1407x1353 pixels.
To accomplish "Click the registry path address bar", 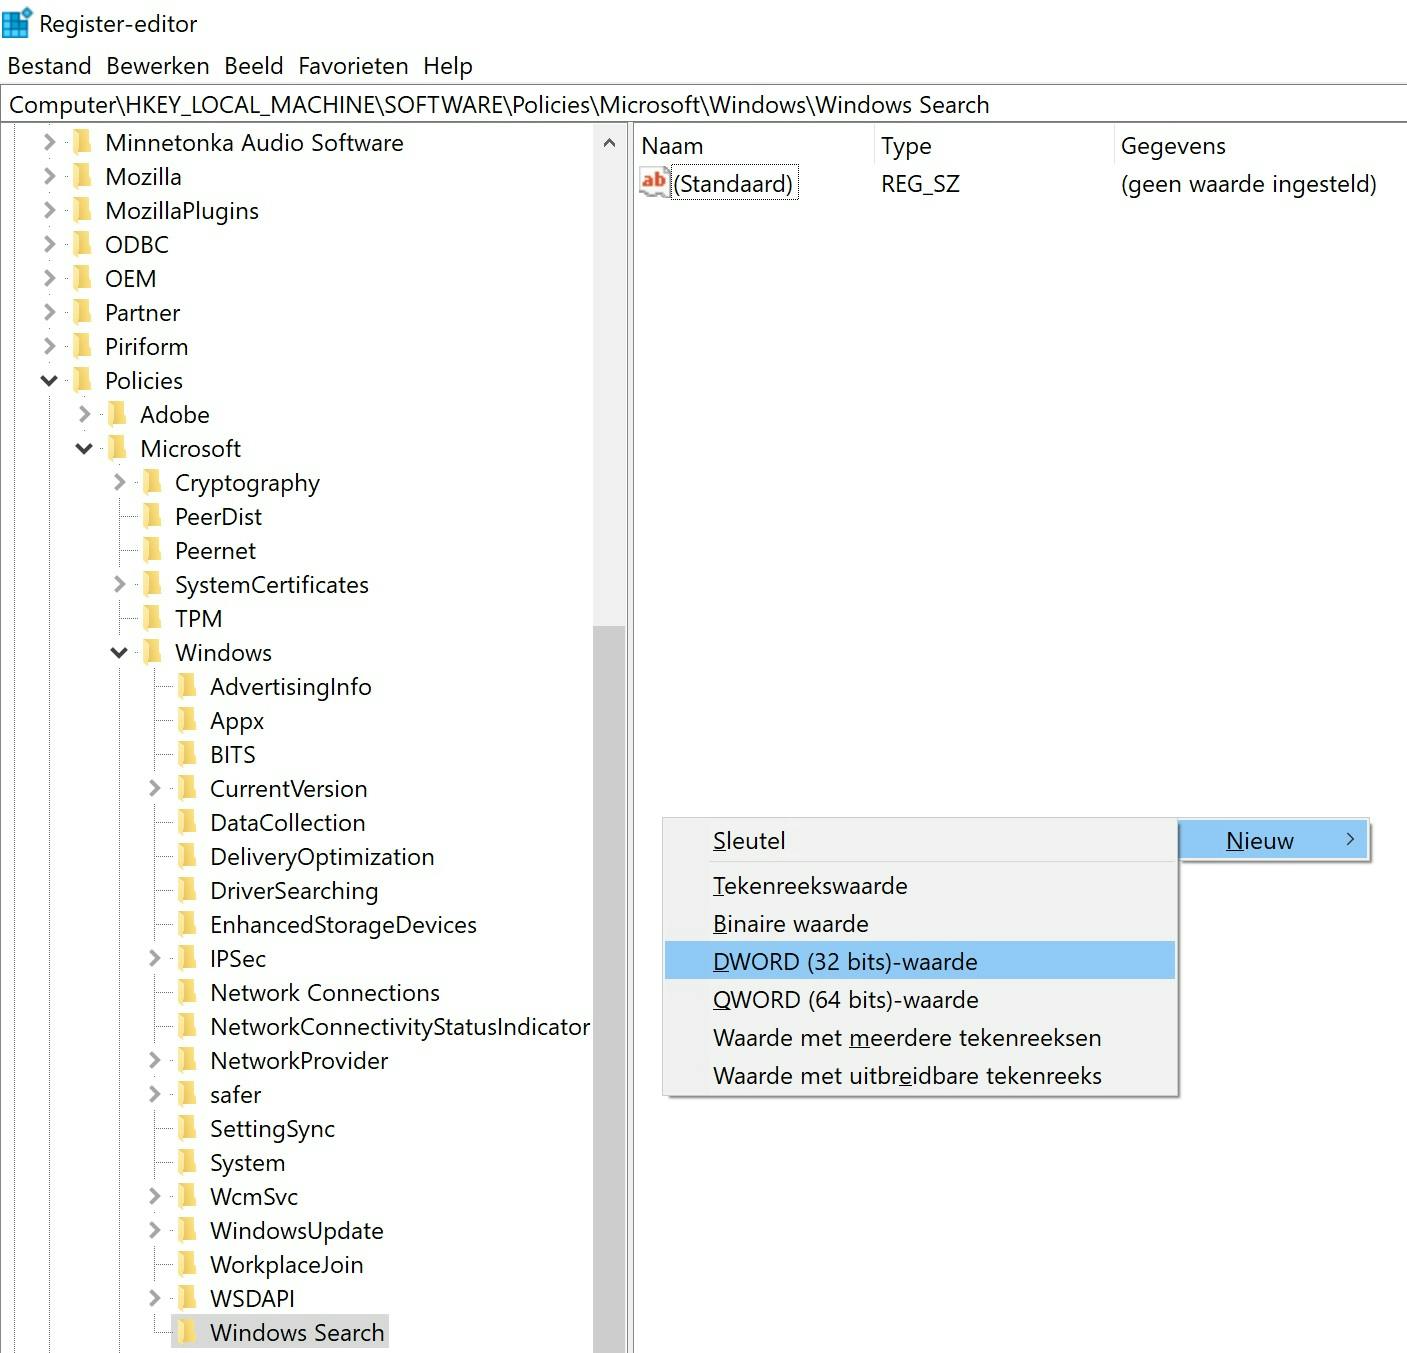I will (x=703, y=104).
